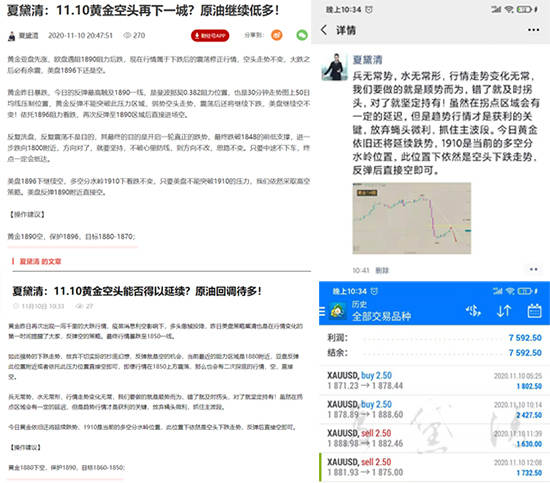The height and width of the screenshot is (483, 550).
Task: Click the '夏黛清 的文章' section heading
Action: click(x=40, y=261)
